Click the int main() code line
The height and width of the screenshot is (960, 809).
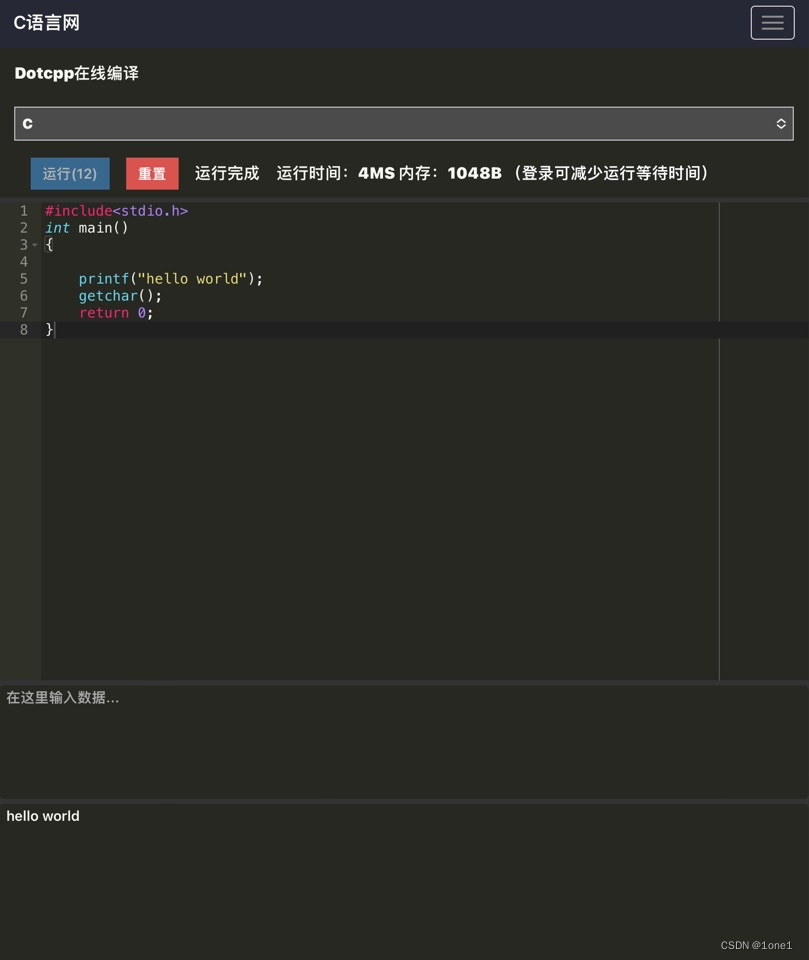[x=86, y=228]
